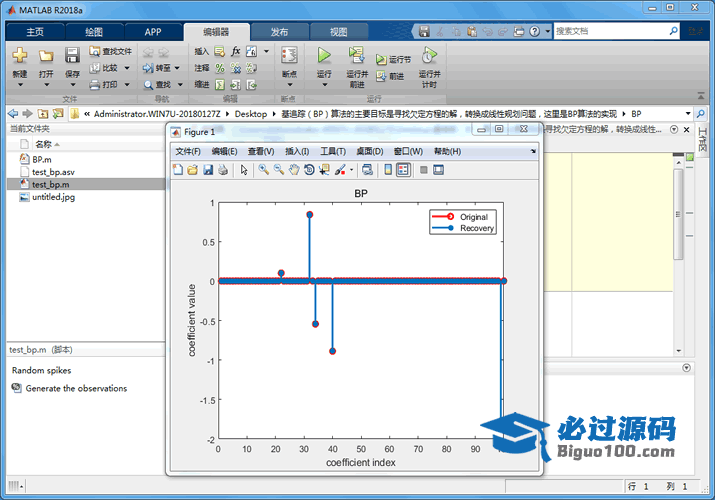Click the 比较 (Compare) button
Screen dimensions: 715x500
104,68
